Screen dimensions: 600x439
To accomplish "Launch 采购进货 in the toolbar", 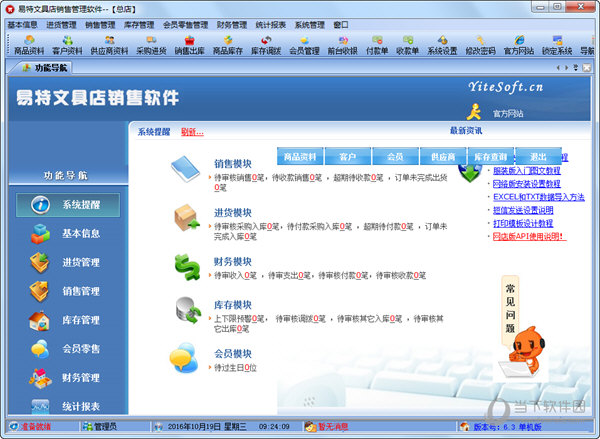I will point(151,45).
